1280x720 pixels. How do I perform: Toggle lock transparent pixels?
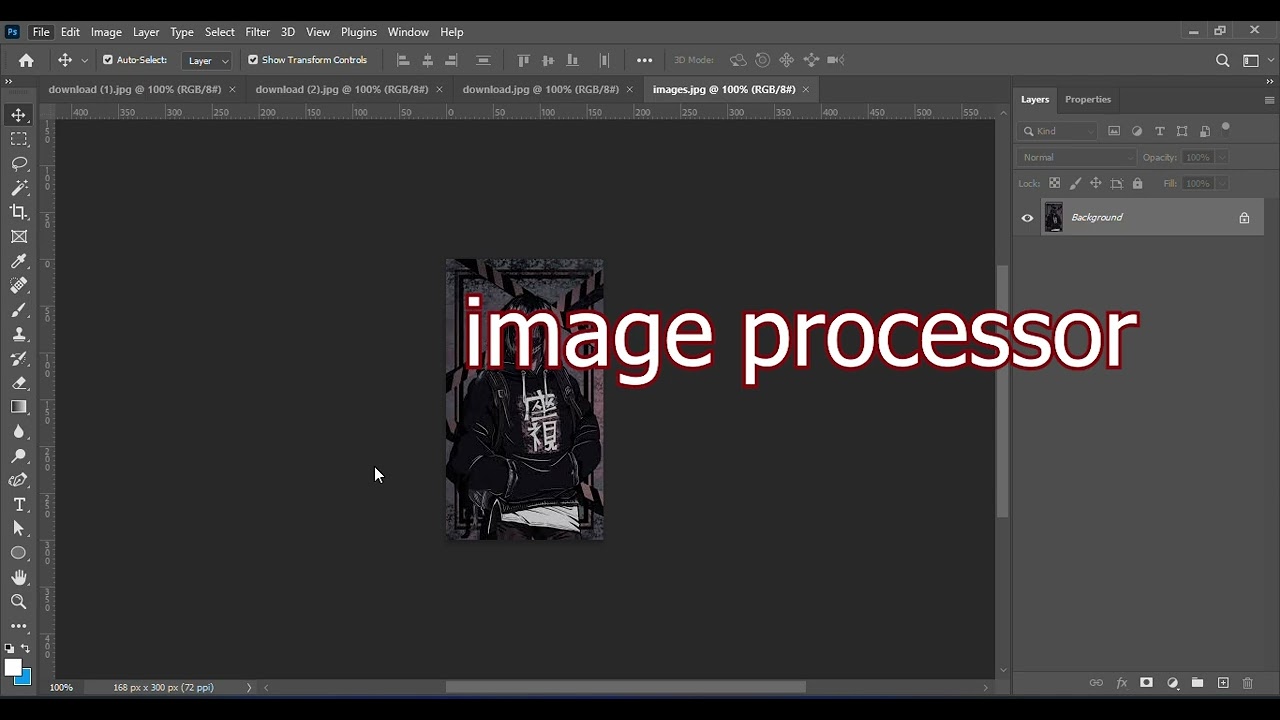(1054, 184)
